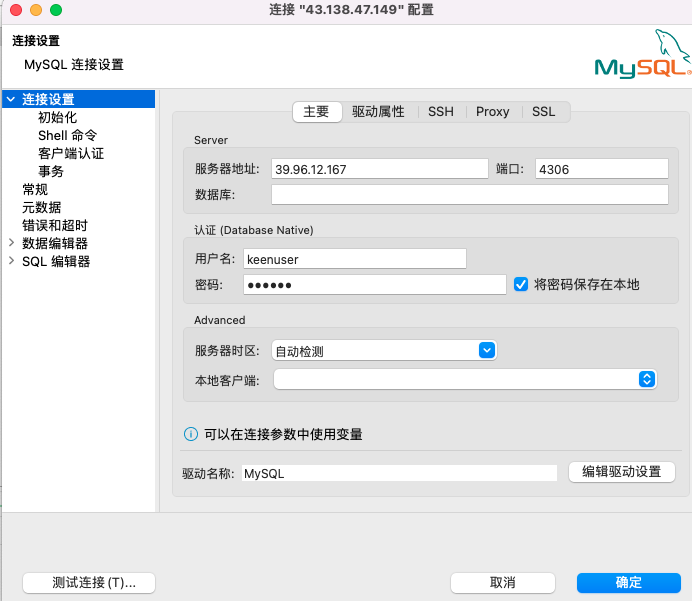Switch to the 驱动属性 tab

(378, 112)
